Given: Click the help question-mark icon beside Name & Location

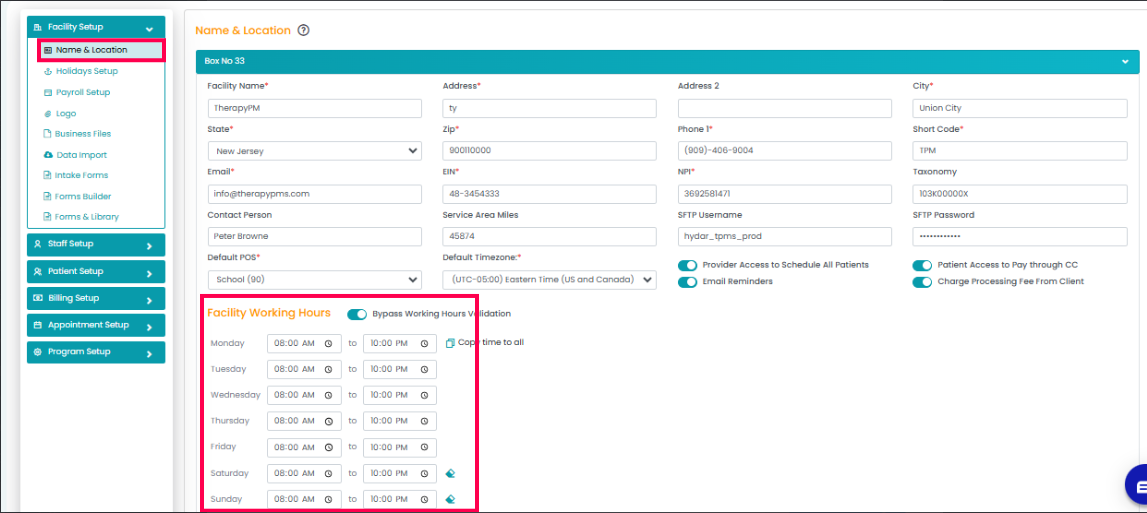Looking at the screenshot, I should pyautogui.click(x=304, y=31).
